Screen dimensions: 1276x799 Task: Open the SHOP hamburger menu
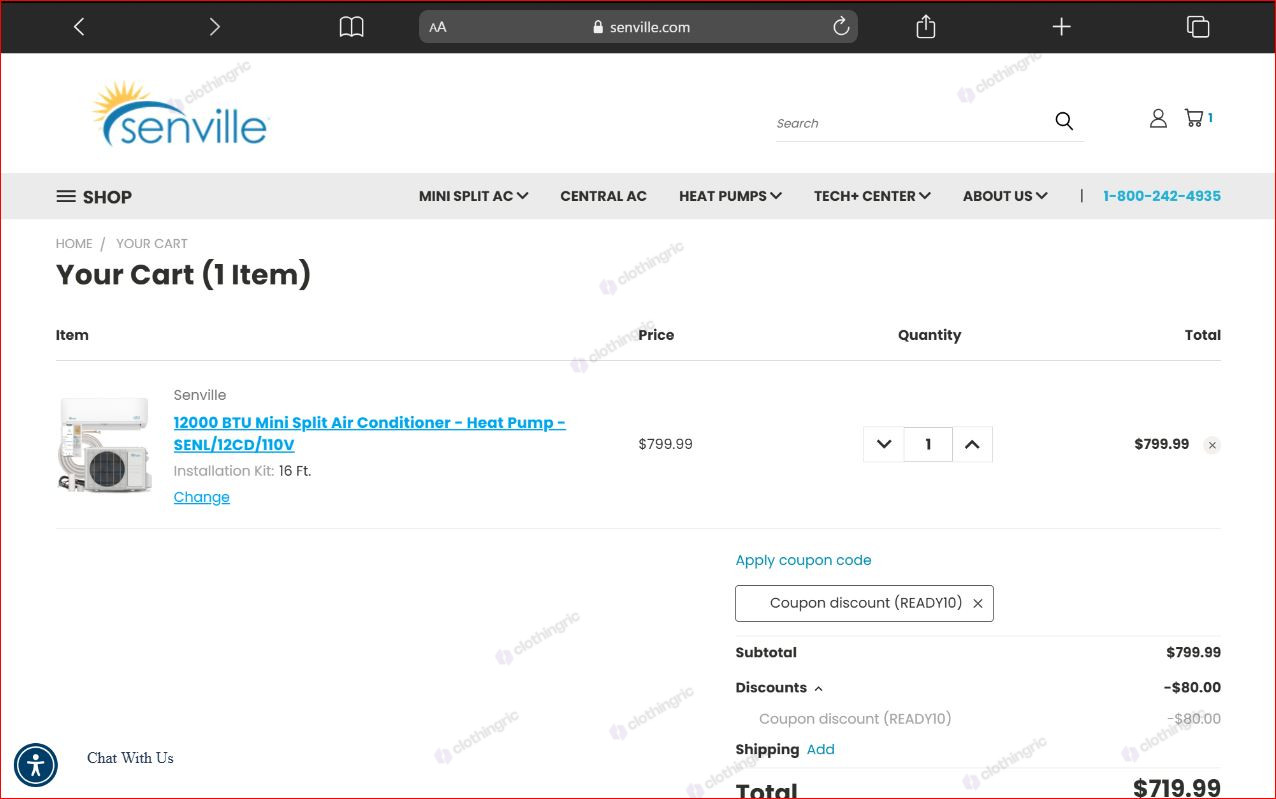coord(94,197)
